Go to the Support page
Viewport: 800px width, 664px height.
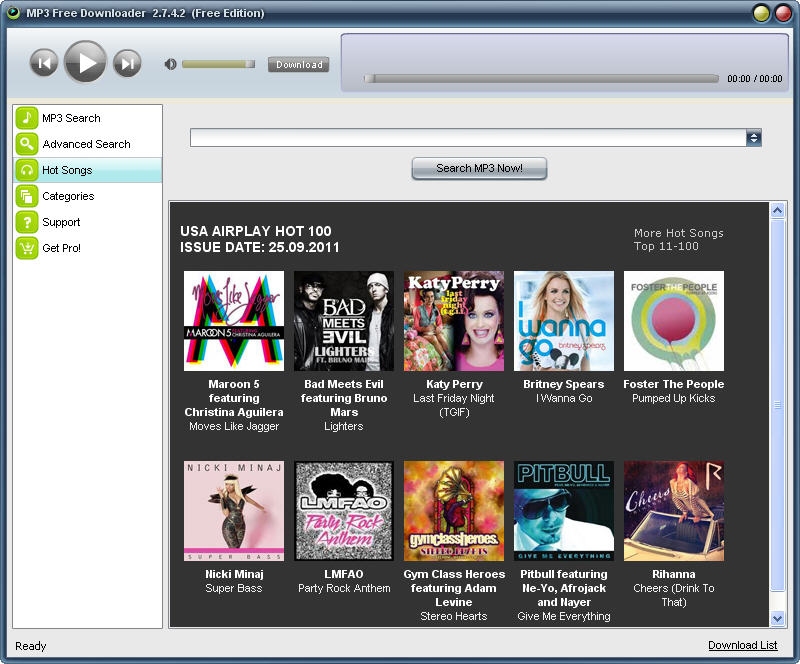coord(87,222)
